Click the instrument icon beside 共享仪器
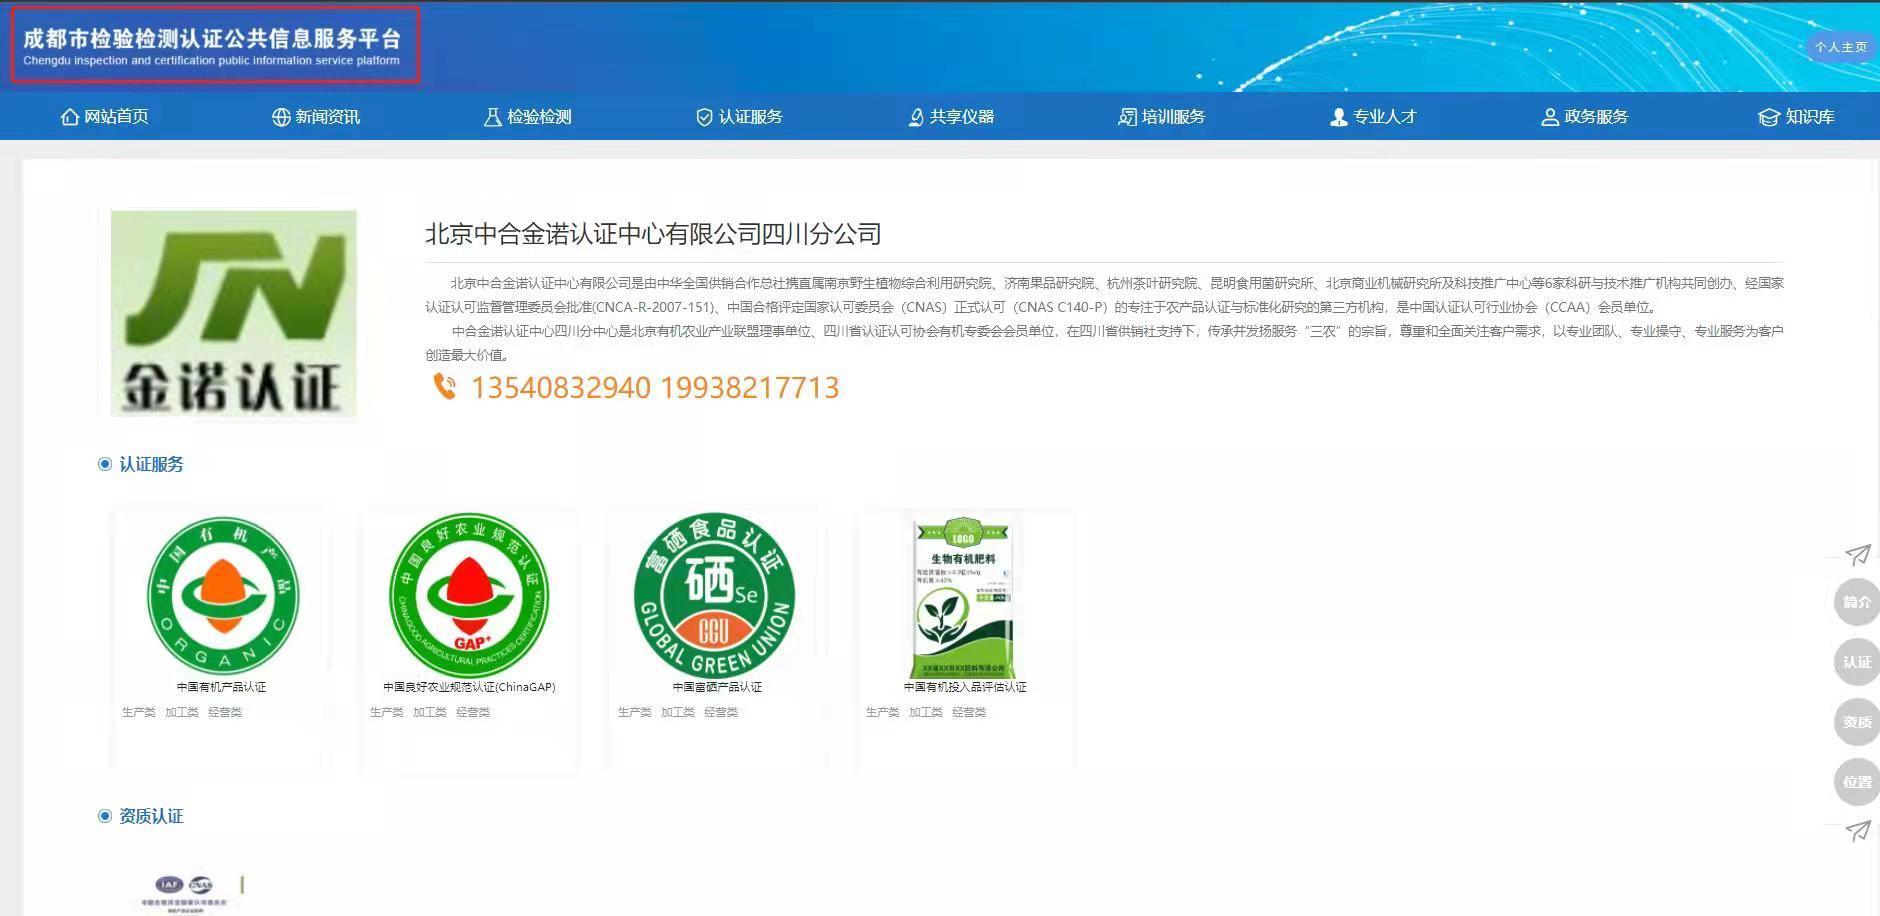This screenshot has width=1880, height=916. coord(918,116)
